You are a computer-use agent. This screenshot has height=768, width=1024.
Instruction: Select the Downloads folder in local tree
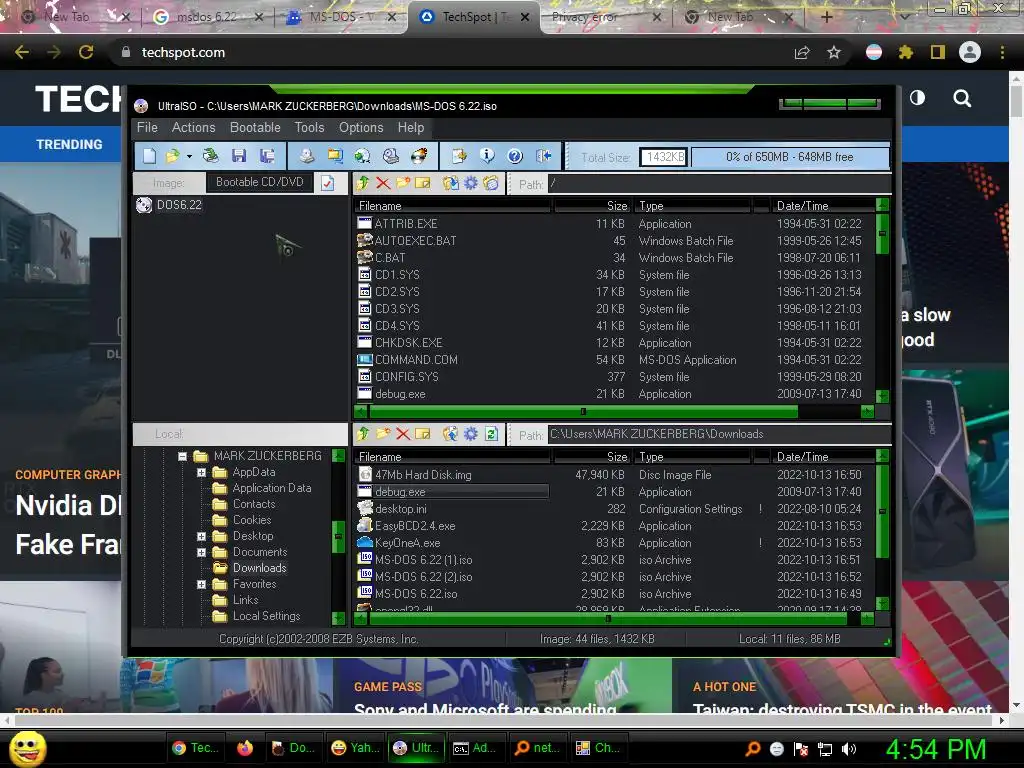tap(259, 568)
